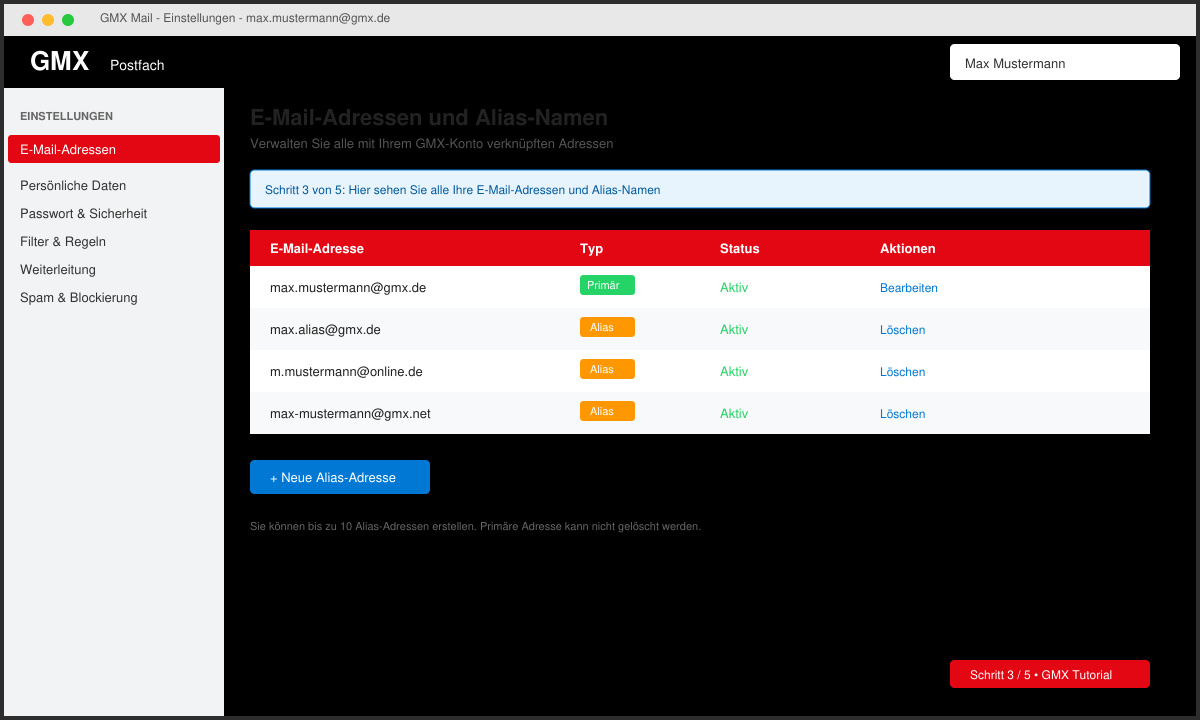Viewport: 1200px width, 720px height.
Task: Open Weiterleitung settings
Action: (x=58, y=269)
